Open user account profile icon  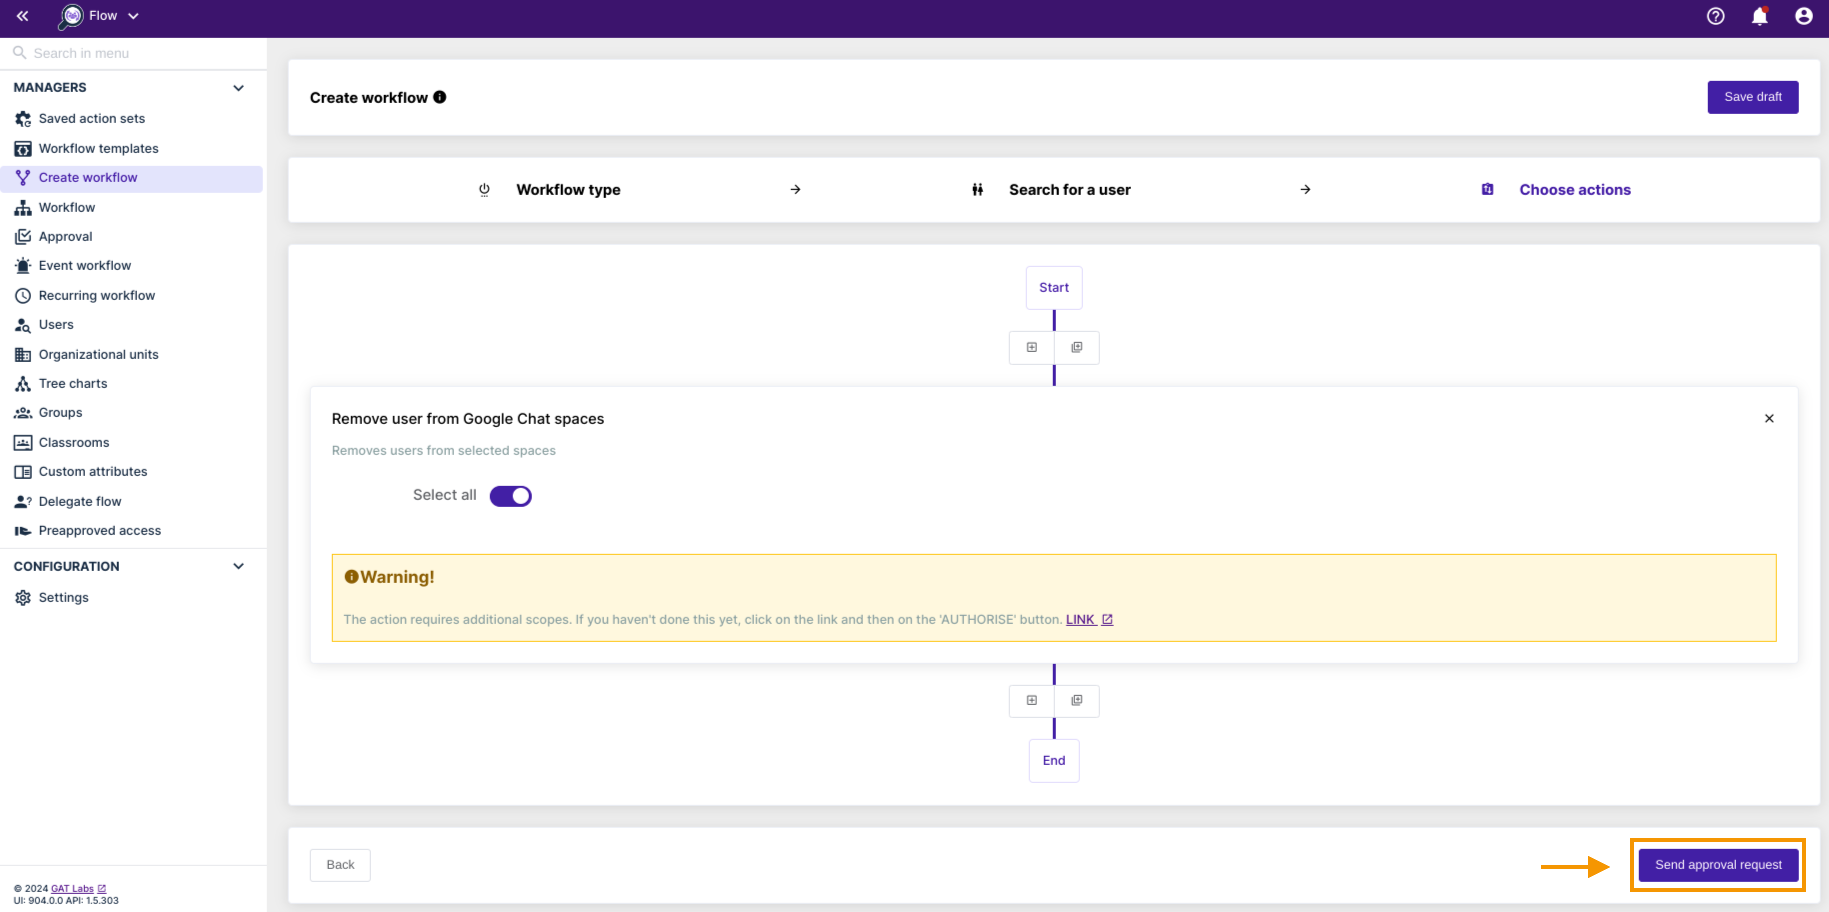1804,16
